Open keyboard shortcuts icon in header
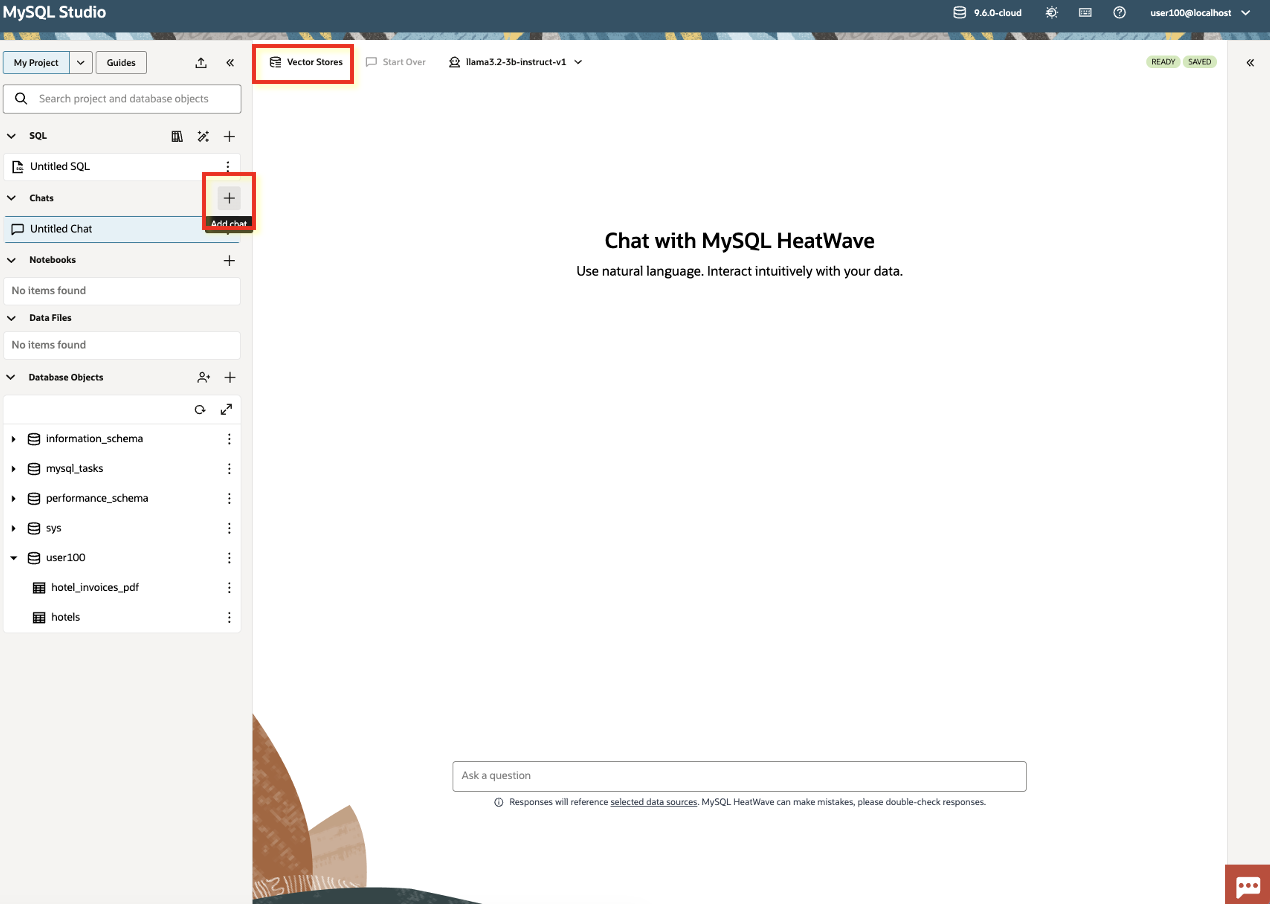 pos(1085,13)
